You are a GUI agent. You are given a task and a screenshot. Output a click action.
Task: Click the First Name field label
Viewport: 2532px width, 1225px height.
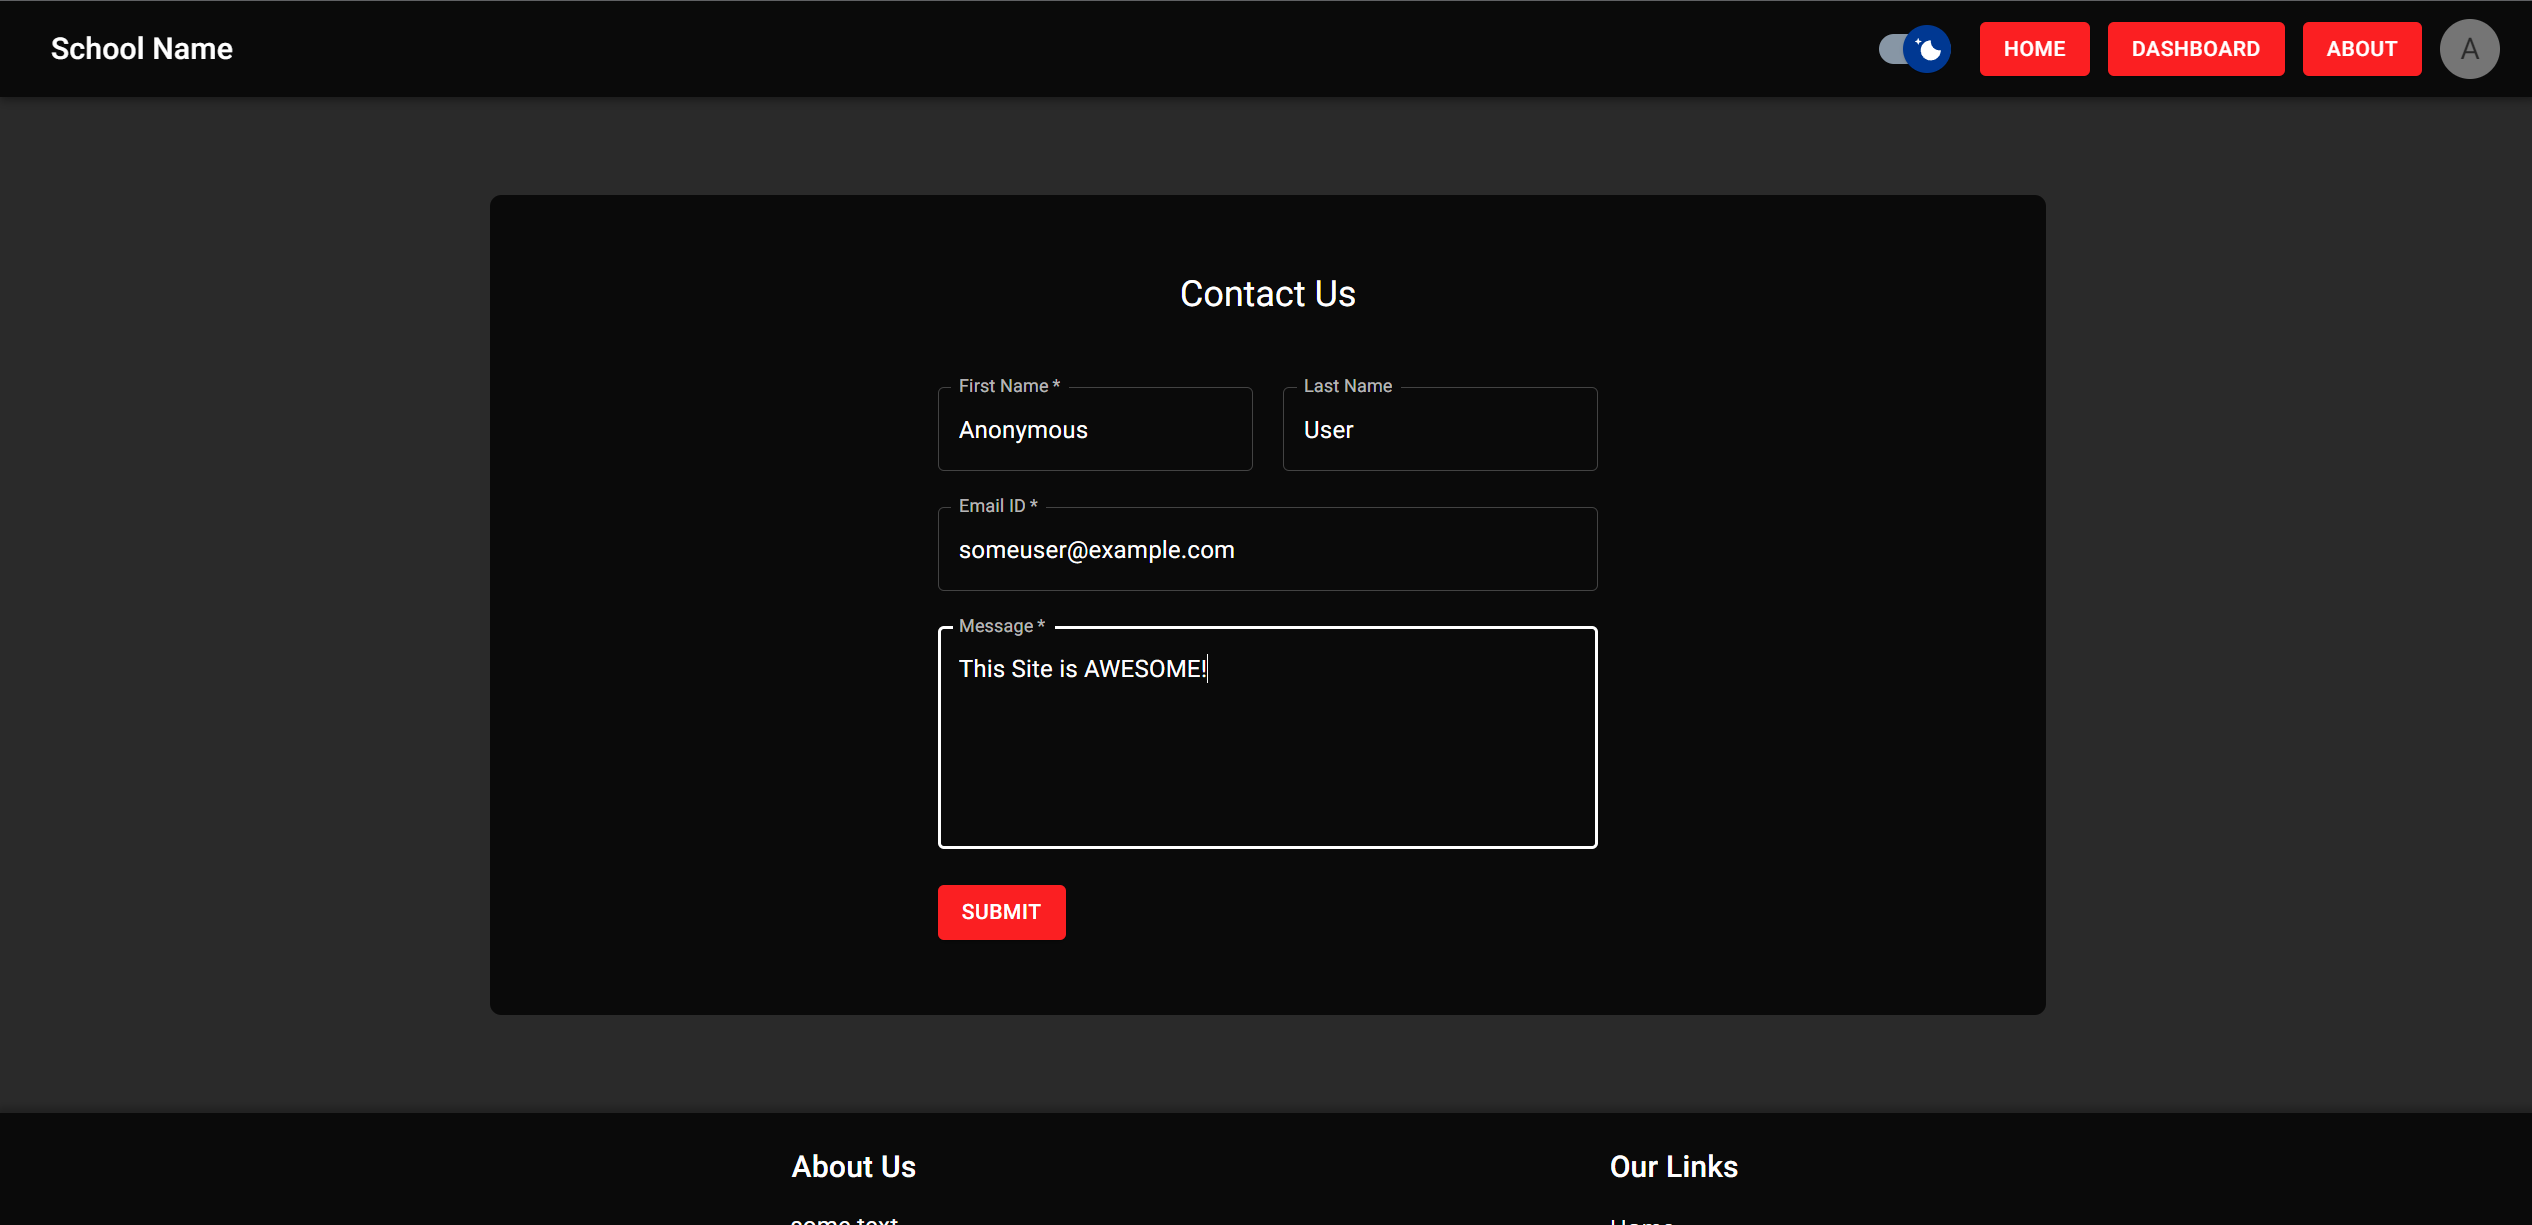(1003, 386)
